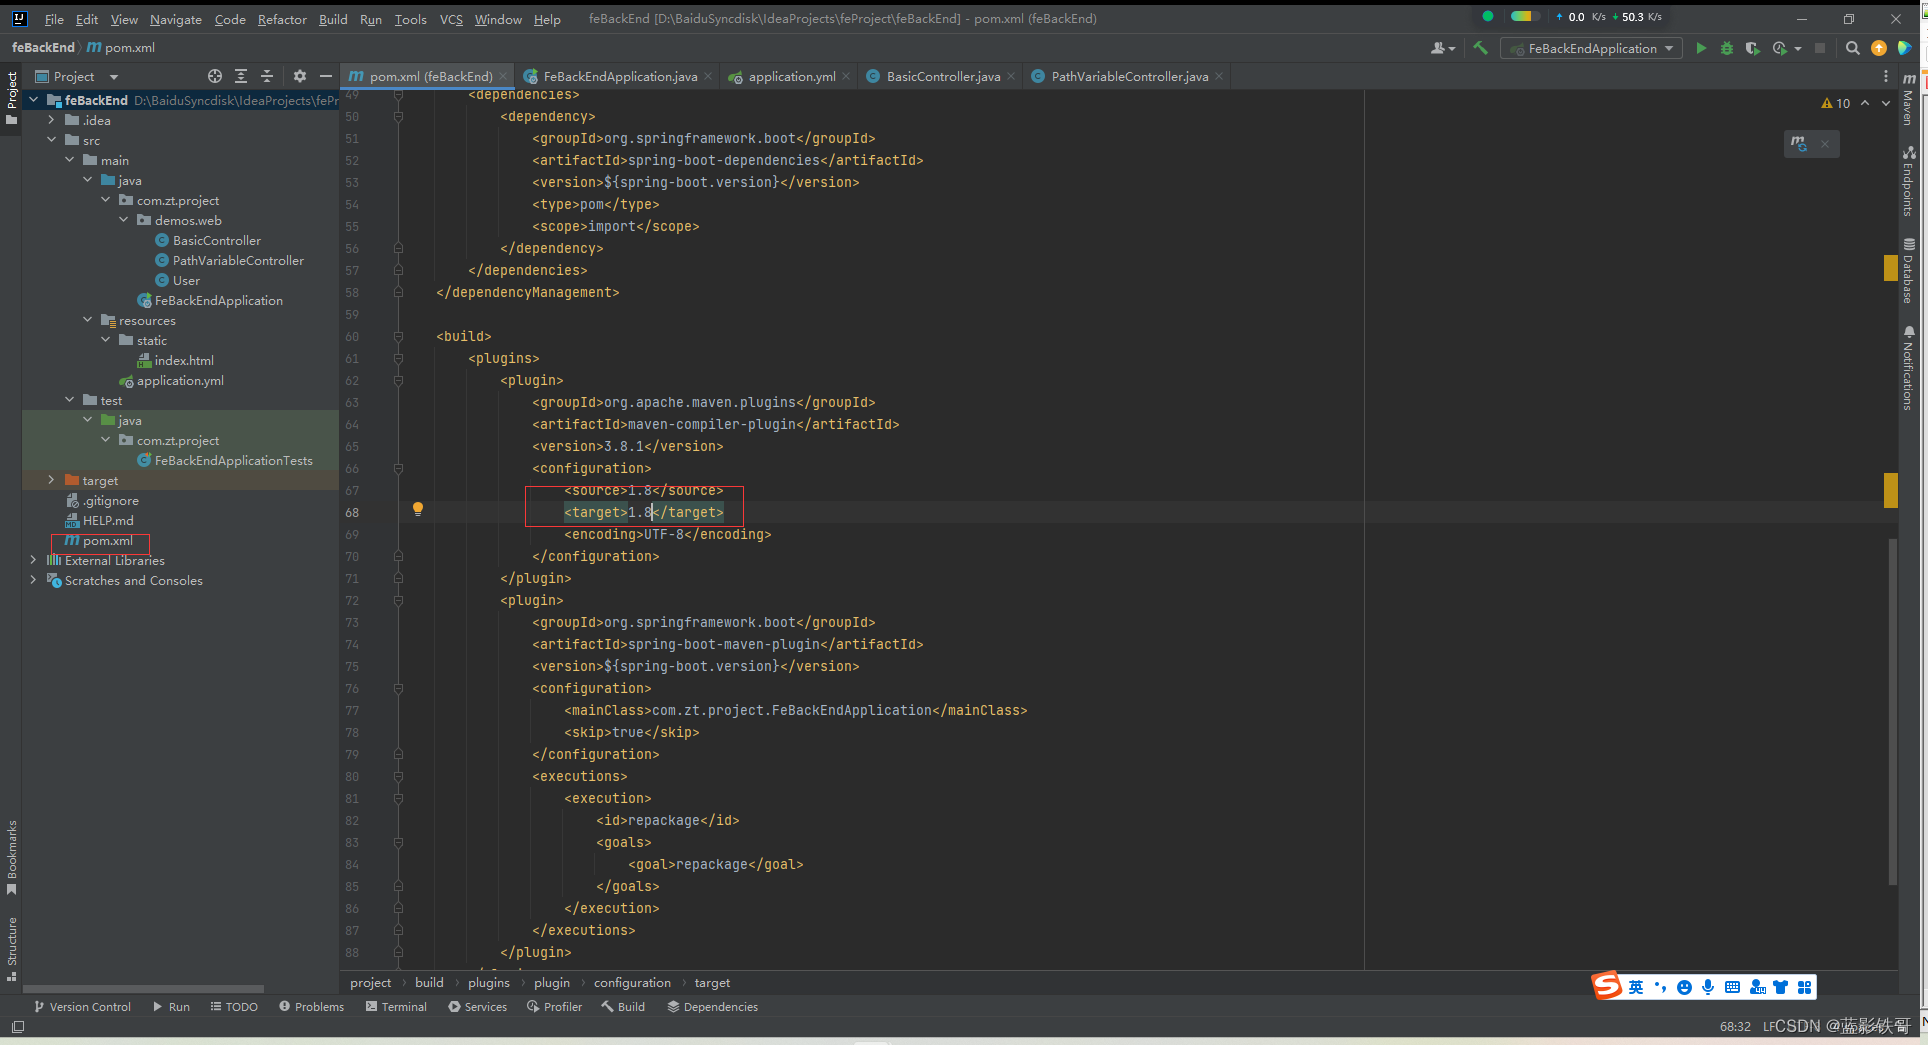Click the orange IDE update icon
The height and width of the screenshot is (1045, 1928).
click(x=1878, y=48)
